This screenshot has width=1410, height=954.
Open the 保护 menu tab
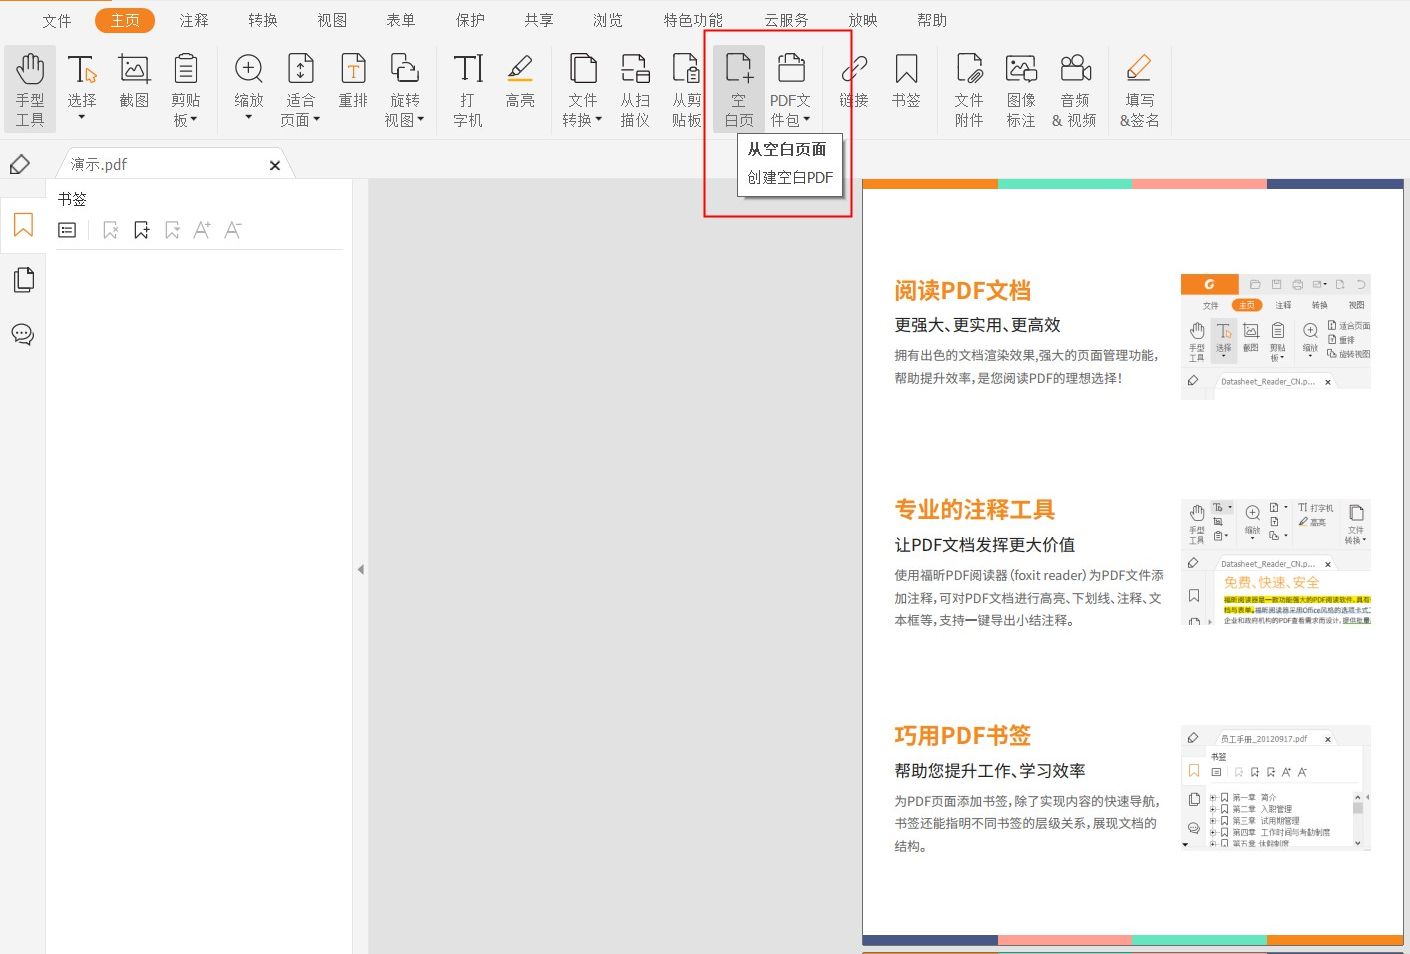tap(469, 19)
